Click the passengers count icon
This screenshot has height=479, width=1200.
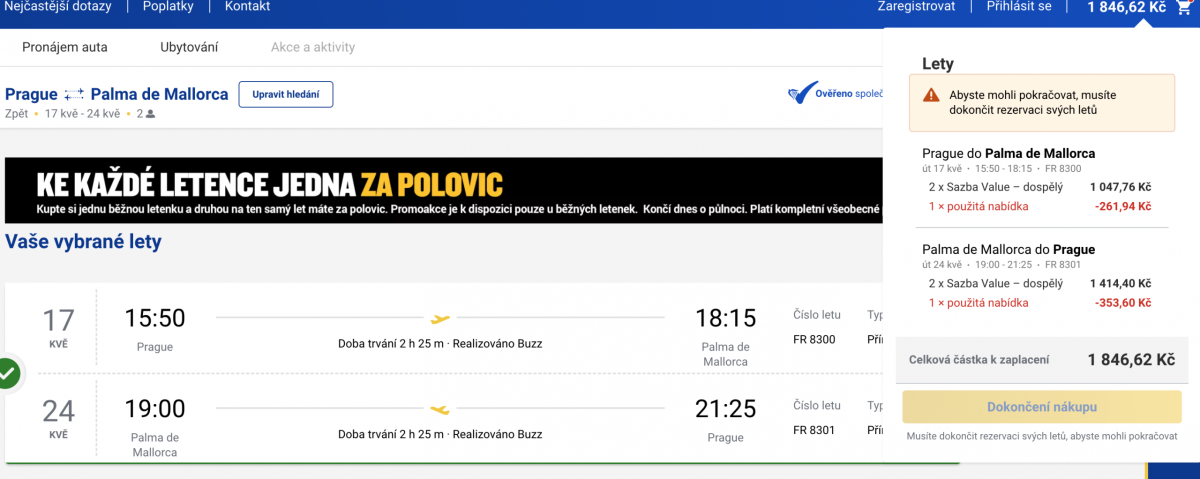[151, 114]
